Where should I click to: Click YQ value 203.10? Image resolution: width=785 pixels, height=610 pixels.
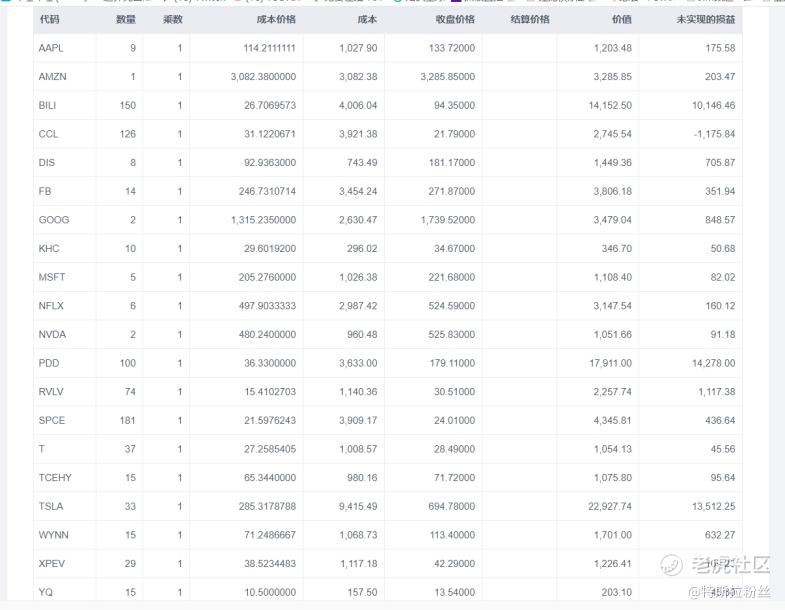(x=617, y=592)
